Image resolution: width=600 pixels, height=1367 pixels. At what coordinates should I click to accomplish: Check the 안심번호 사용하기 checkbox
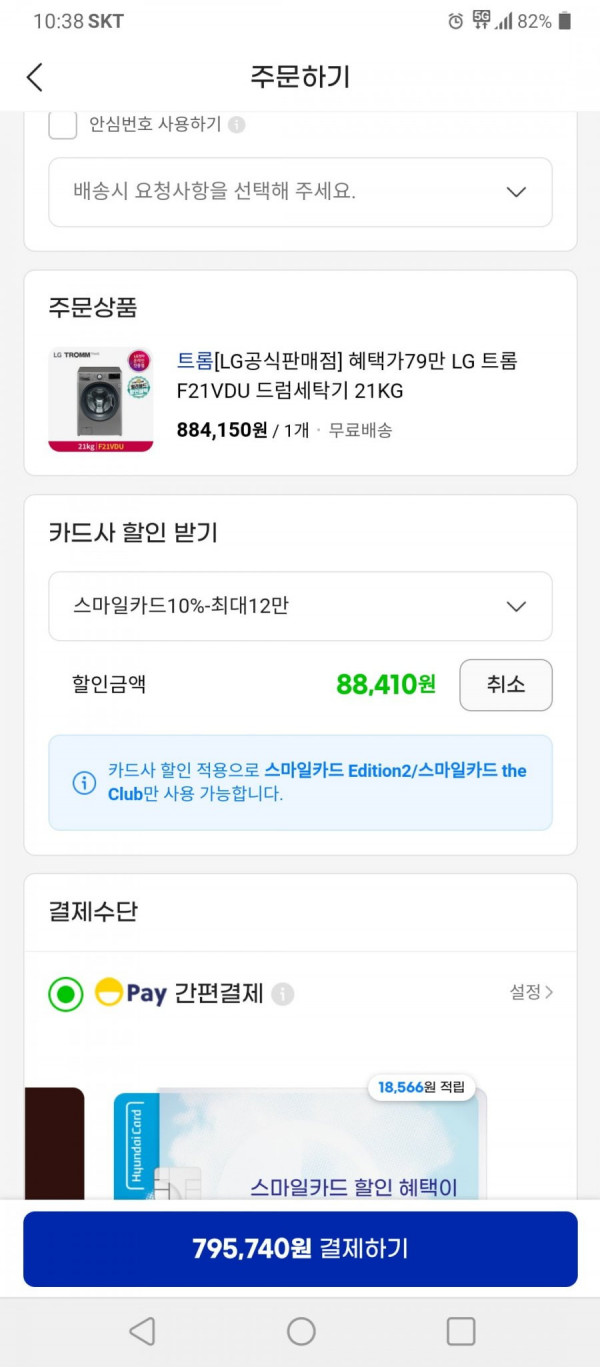(x=63, y=125)
